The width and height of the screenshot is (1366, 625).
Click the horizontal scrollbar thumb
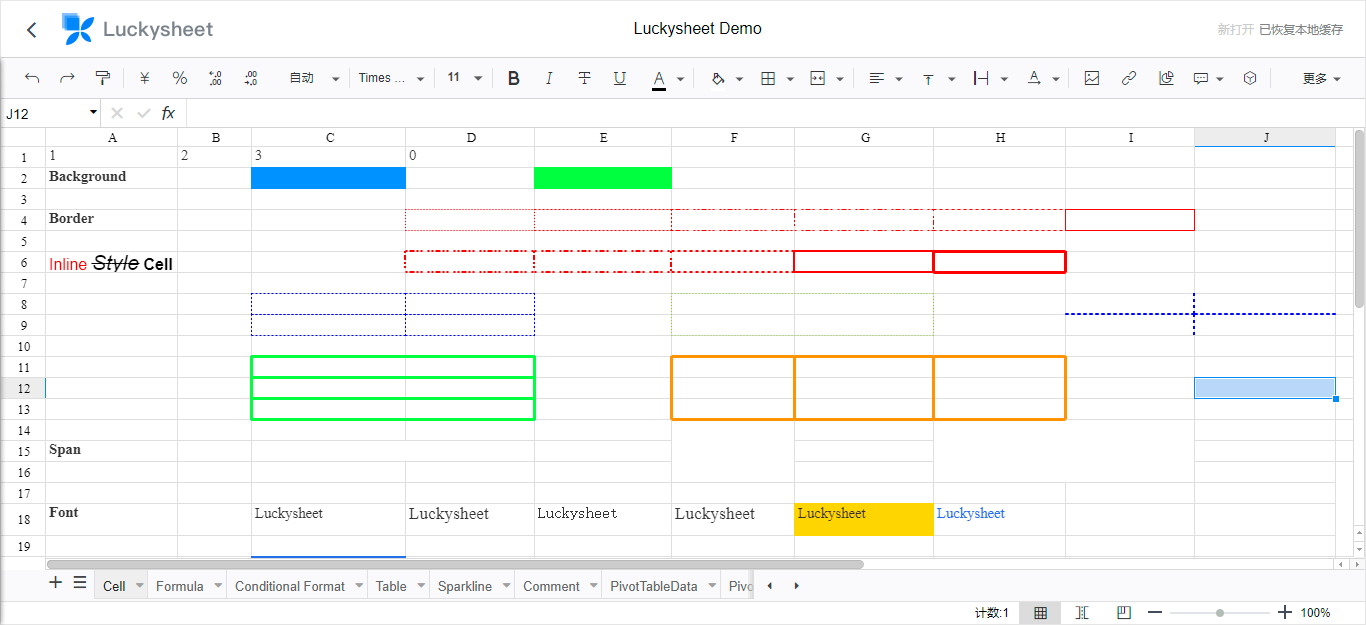pyautogui.click(x=455, y=564)
